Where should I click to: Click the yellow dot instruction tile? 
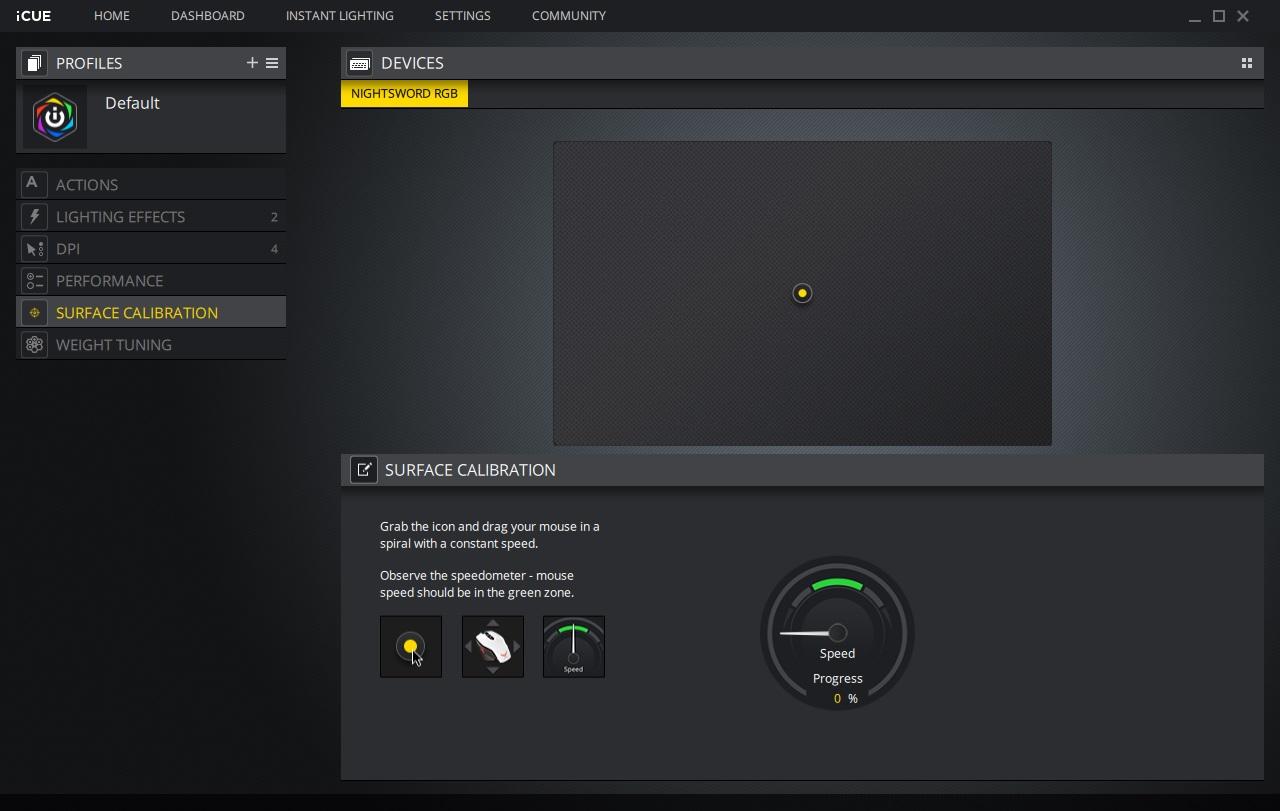click(411, 647)
